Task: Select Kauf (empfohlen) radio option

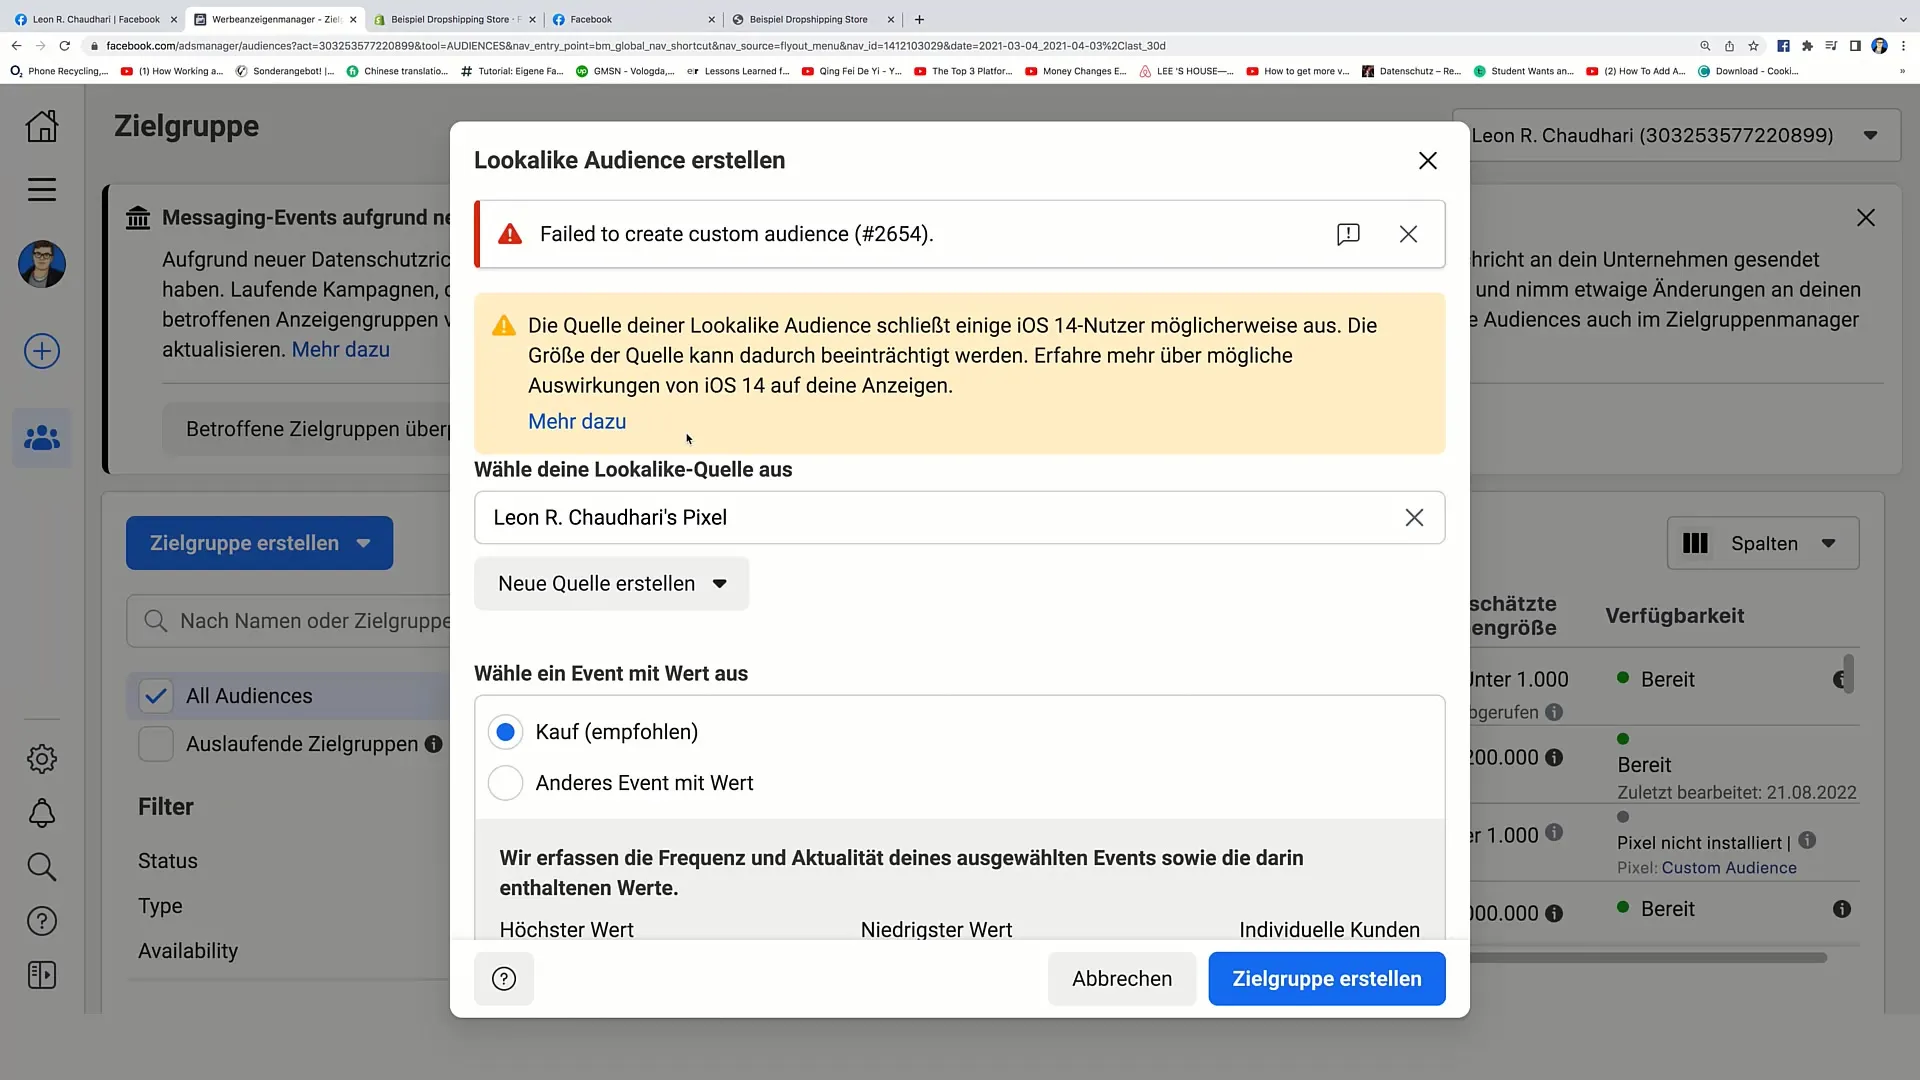Action: (506, 732)
